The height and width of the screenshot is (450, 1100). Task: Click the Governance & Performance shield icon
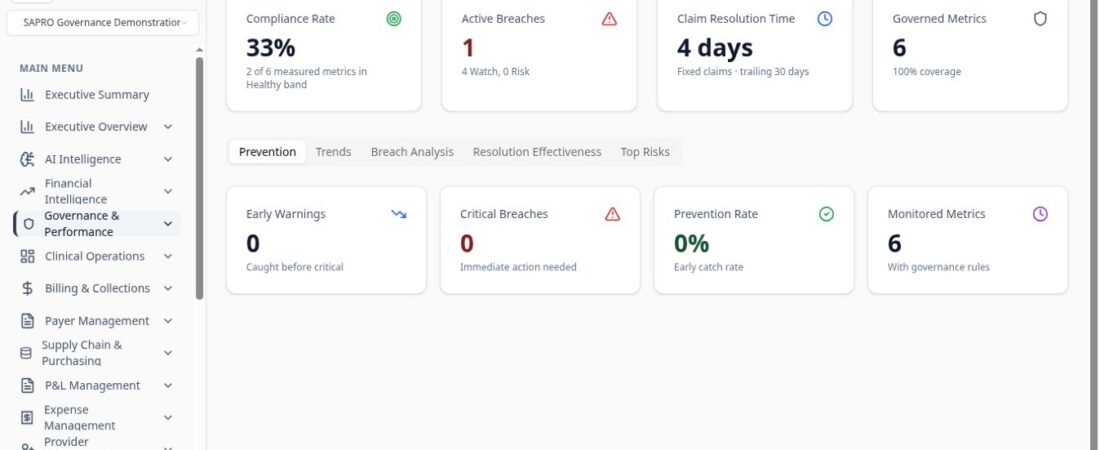tap(29, 224)
